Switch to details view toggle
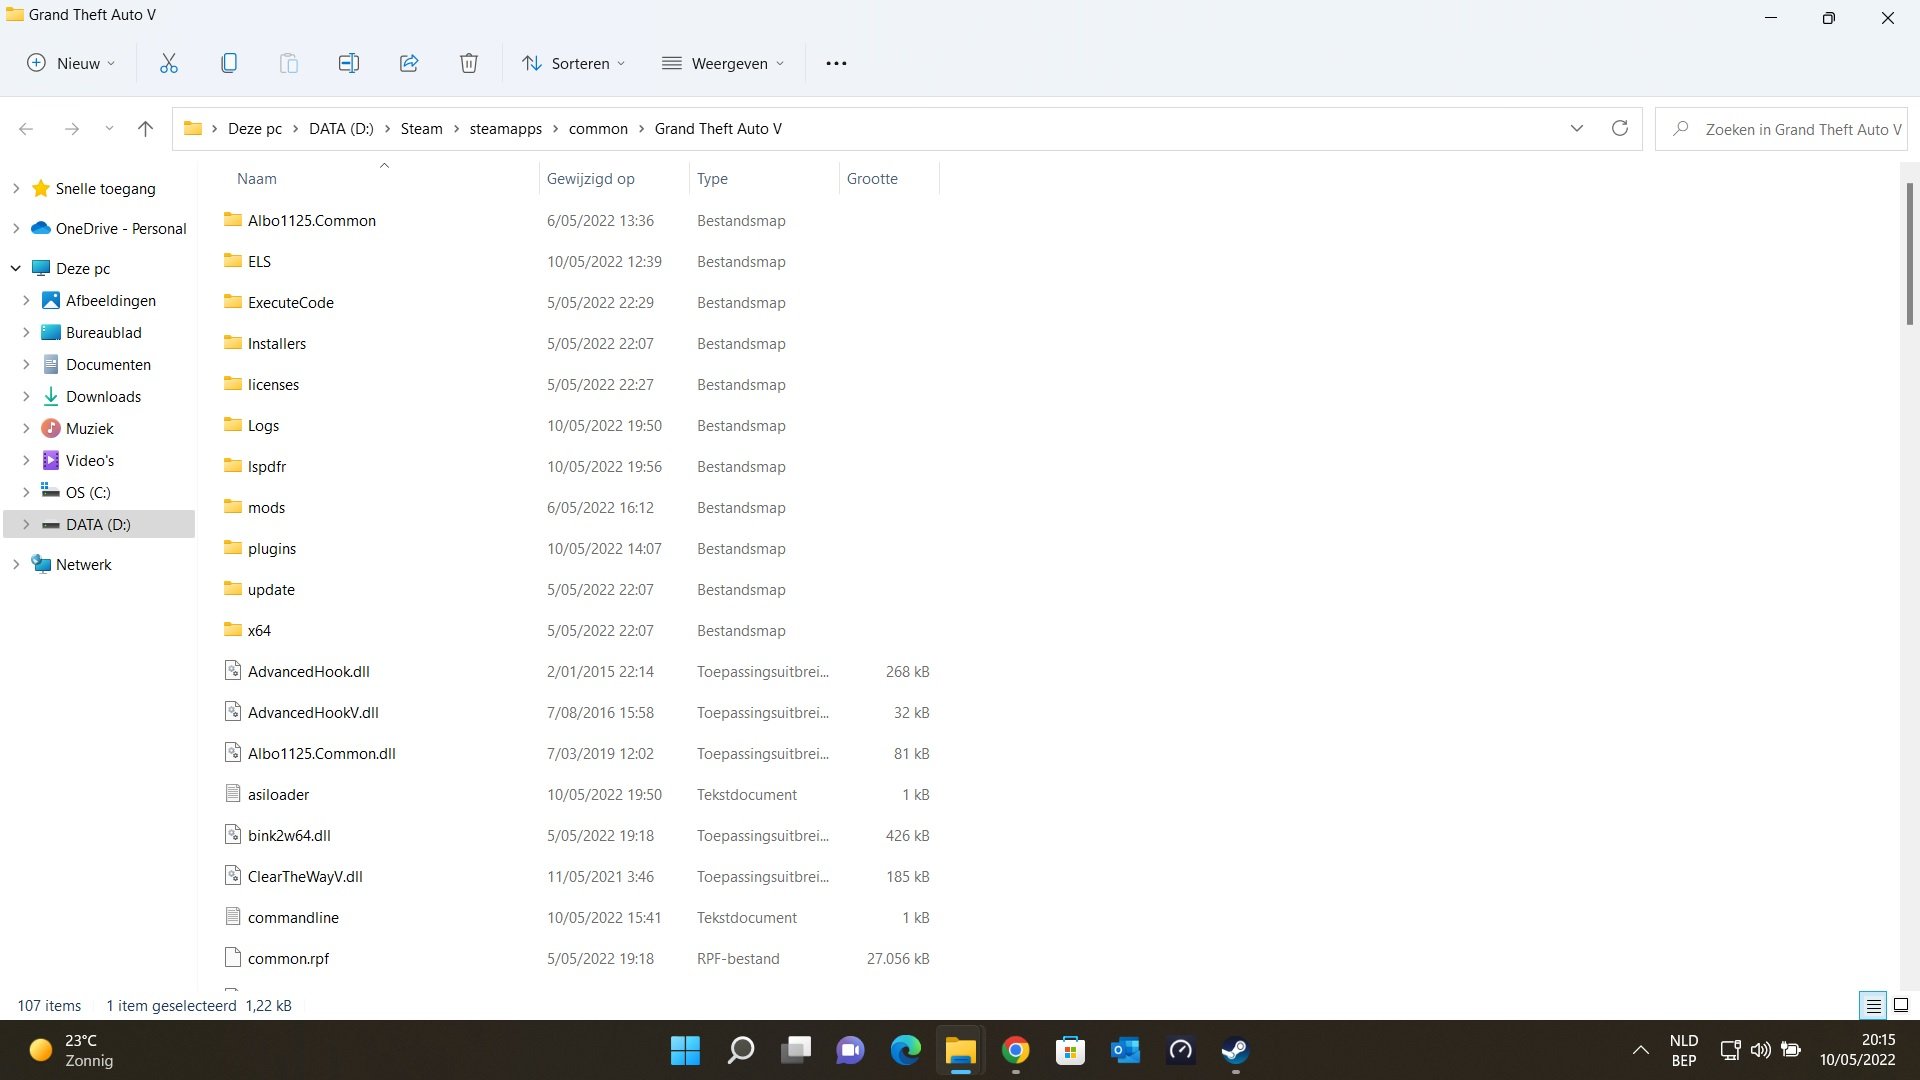This screenshot has width=1920, height=1080. 1873,1005
